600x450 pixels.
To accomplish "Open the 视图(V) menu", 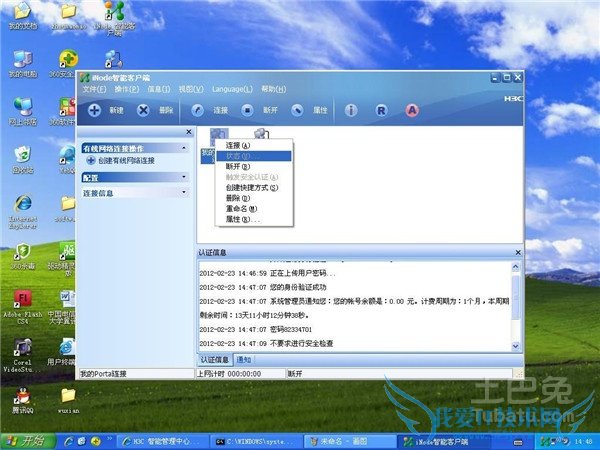I will coord(191,89).
